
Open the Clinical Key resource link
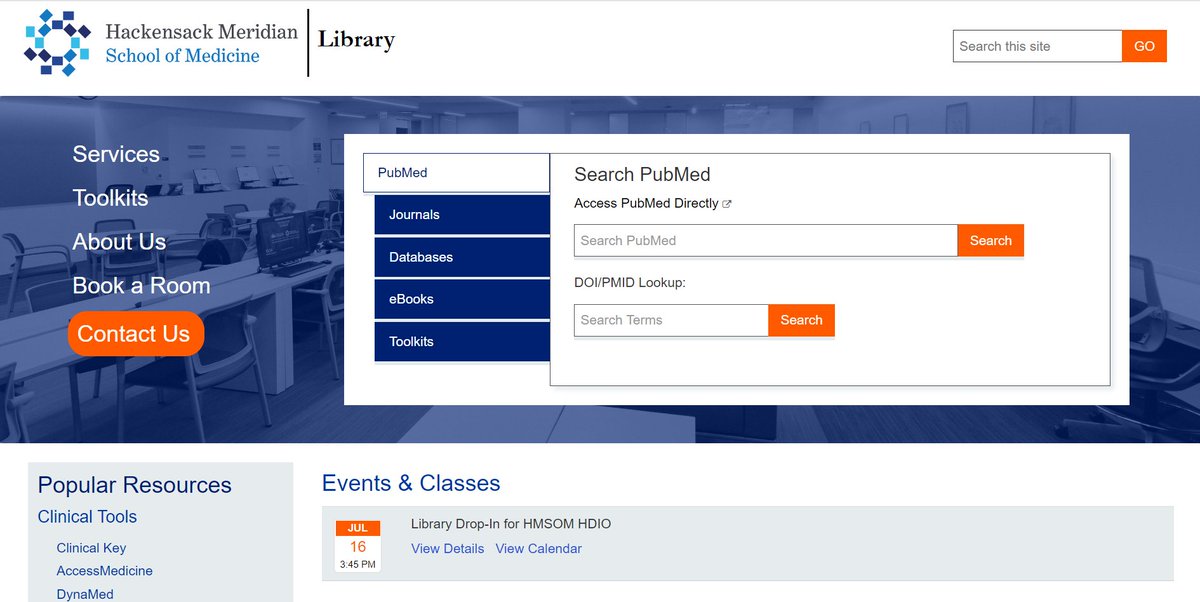pyautogui.click(x=91, y=548)
